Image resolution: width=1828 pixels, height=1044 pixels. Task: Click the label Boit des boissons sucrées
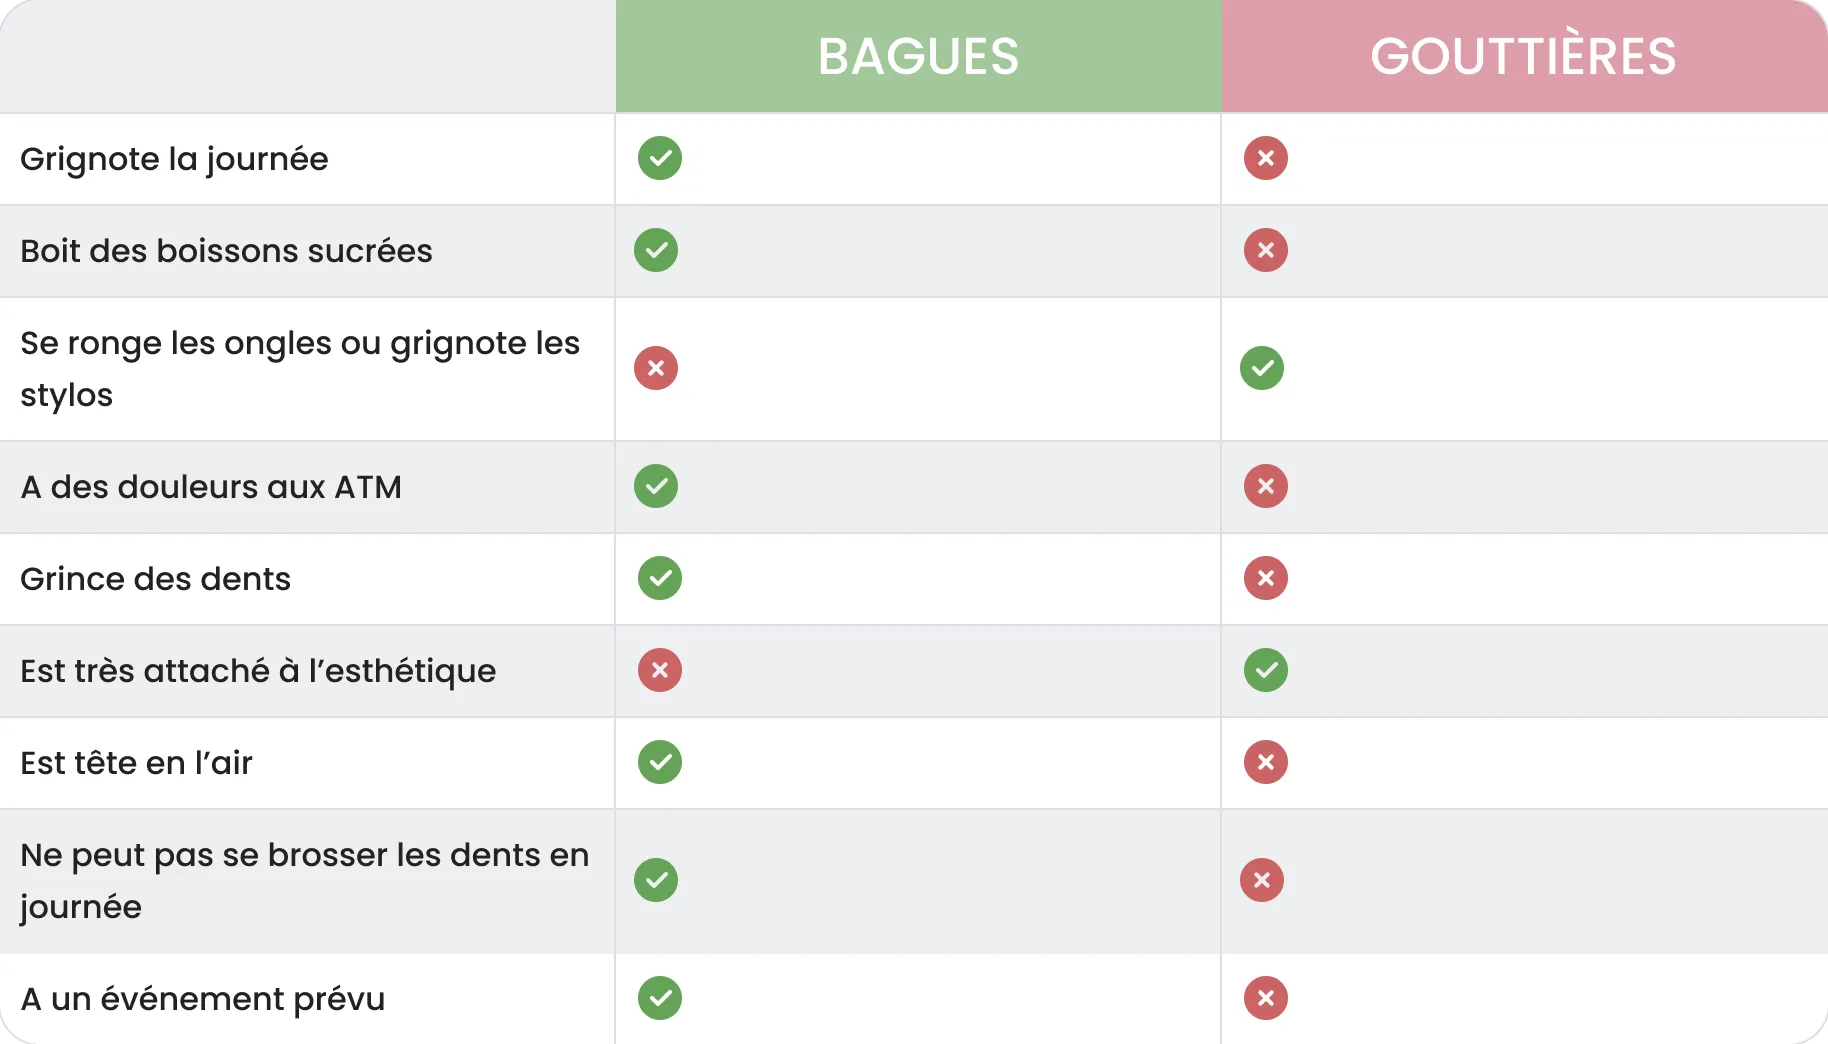pos(226,251)
